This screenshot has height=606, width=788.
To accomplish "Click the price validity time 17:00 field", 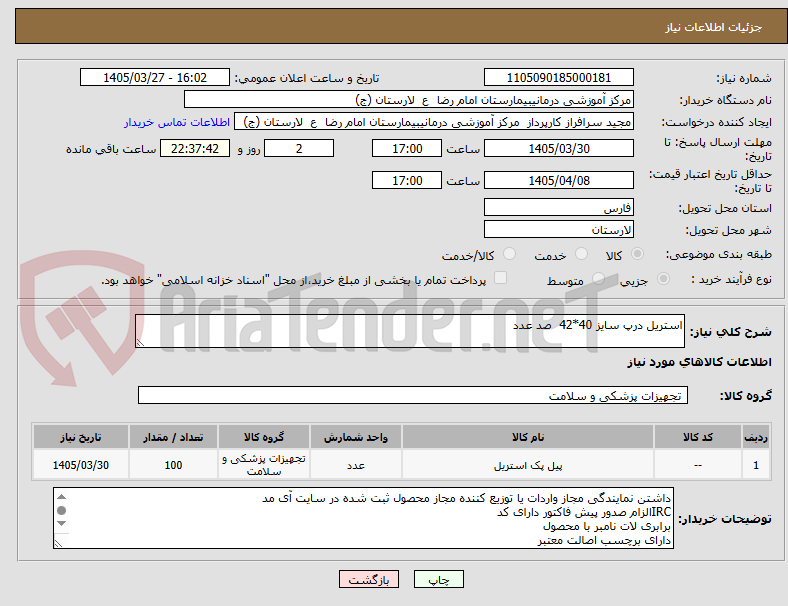I will 407,180.
